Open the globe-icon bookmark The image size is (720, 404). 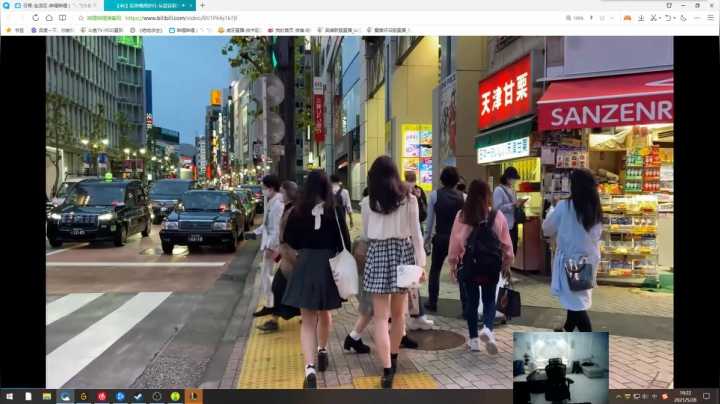[x=146, y=30]
